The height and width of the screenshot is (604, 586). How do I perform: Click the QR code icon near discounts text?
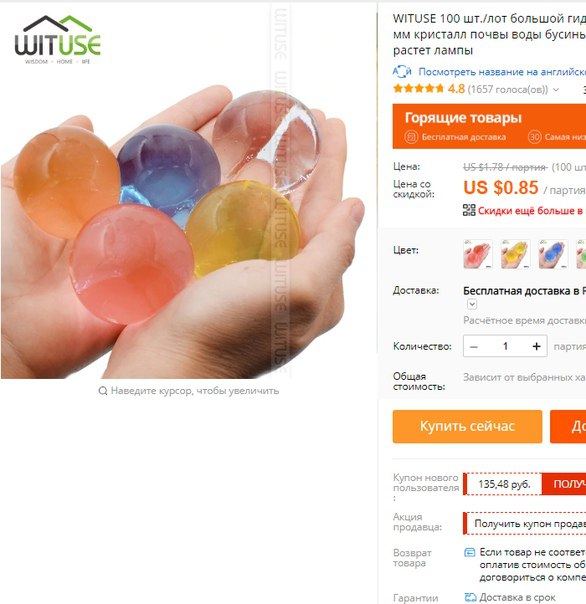(469, 210)
